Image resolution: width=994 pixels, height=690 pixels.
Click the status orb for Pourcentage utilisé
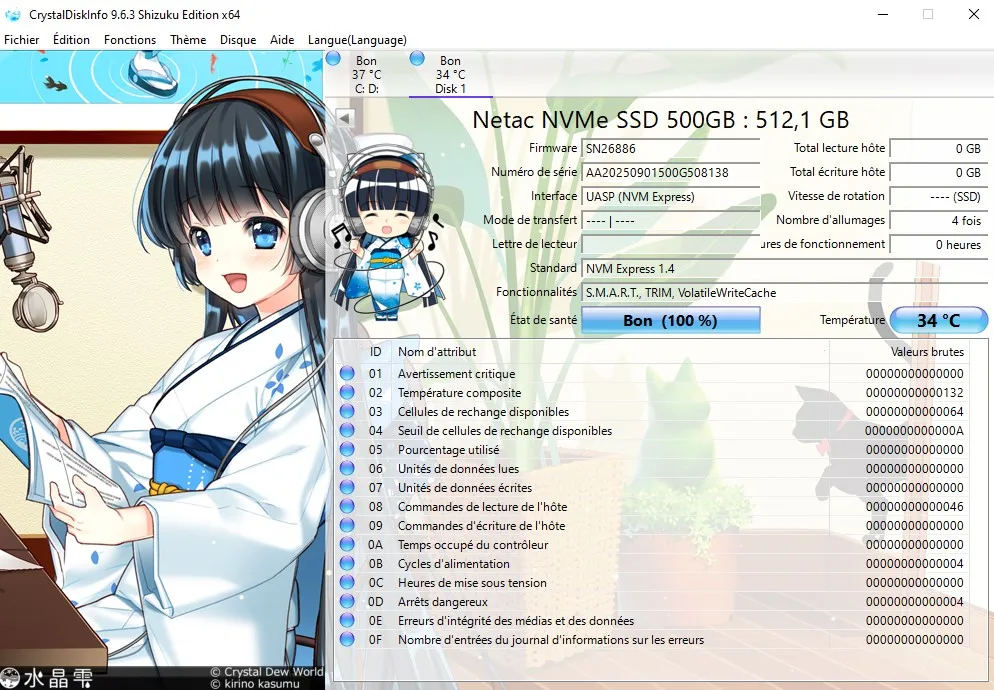[347, 450]
